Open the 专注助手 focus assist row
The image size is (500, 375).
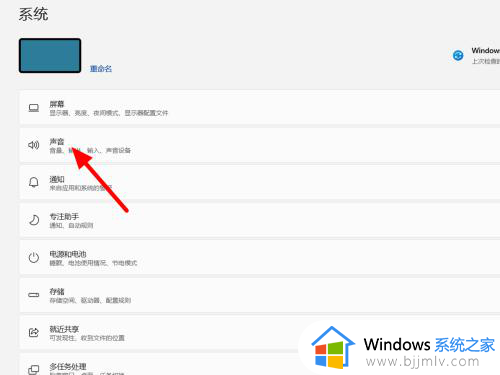point(260,220)
